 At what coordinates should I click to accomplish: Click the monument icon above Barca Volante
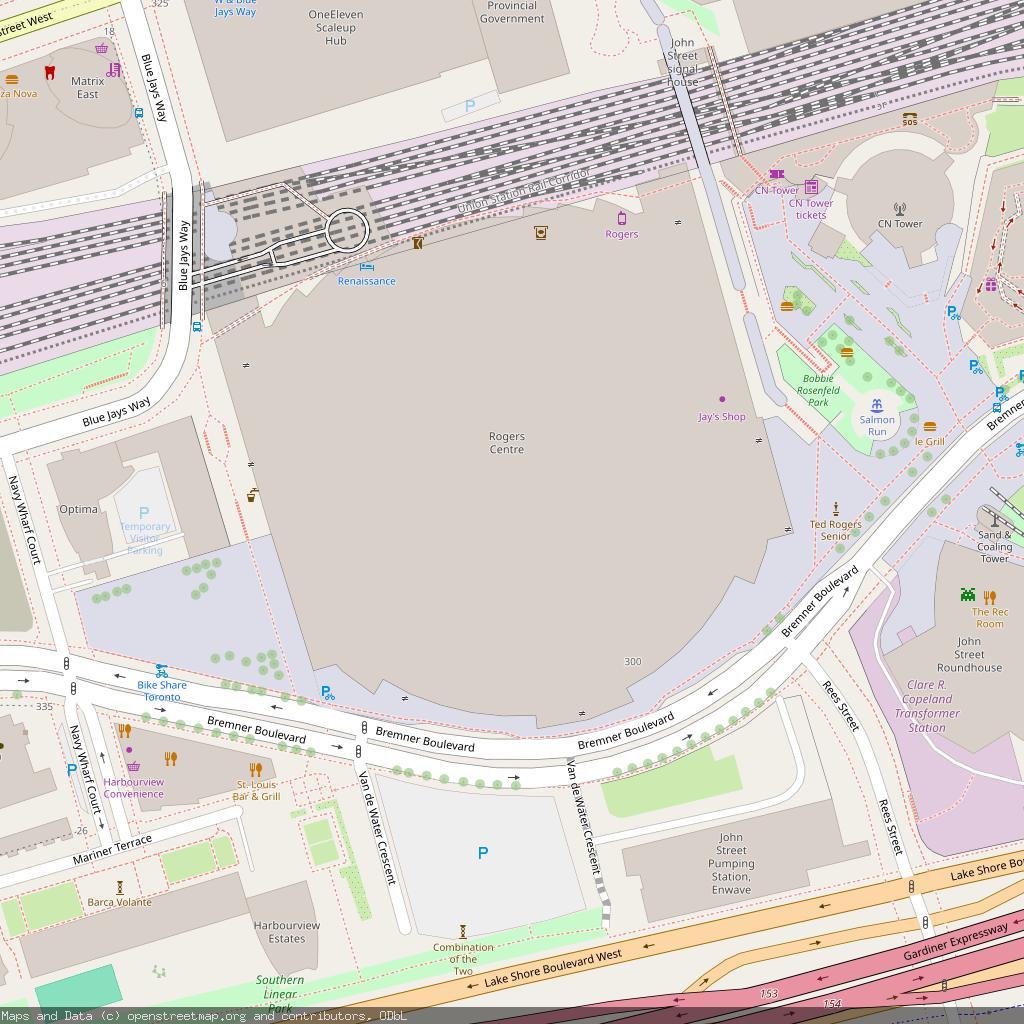[x=120, y=888]
